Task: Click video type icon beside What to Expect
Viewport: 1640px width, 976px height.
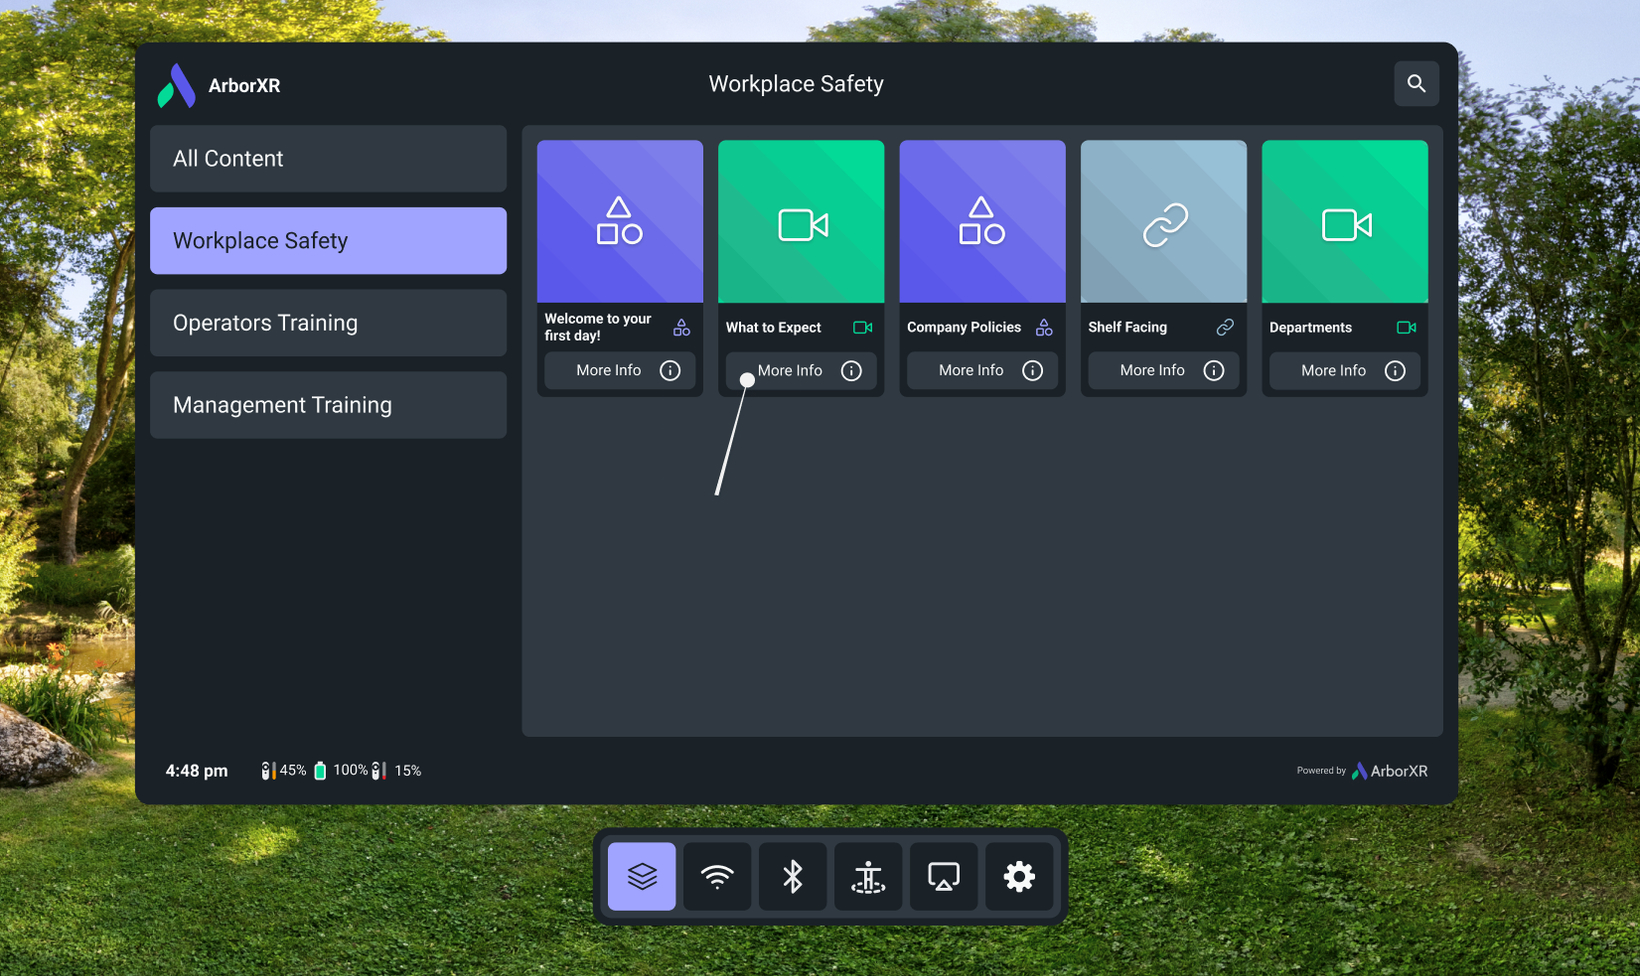Action: tap(863, 328)
